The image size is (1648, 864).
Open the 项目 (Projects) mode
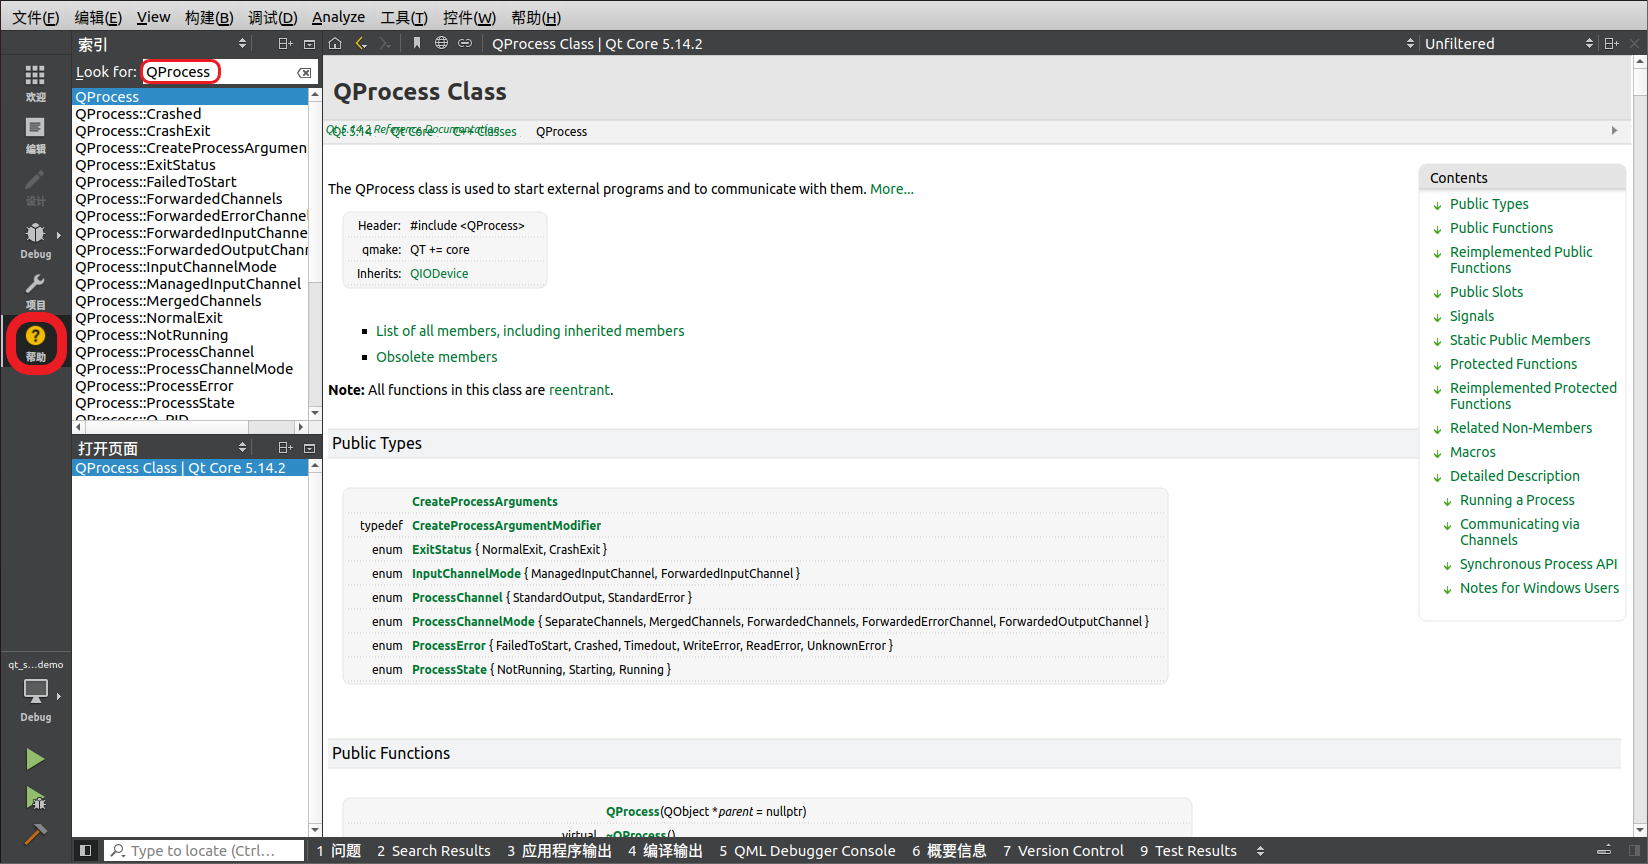click(x=35, y=291)
